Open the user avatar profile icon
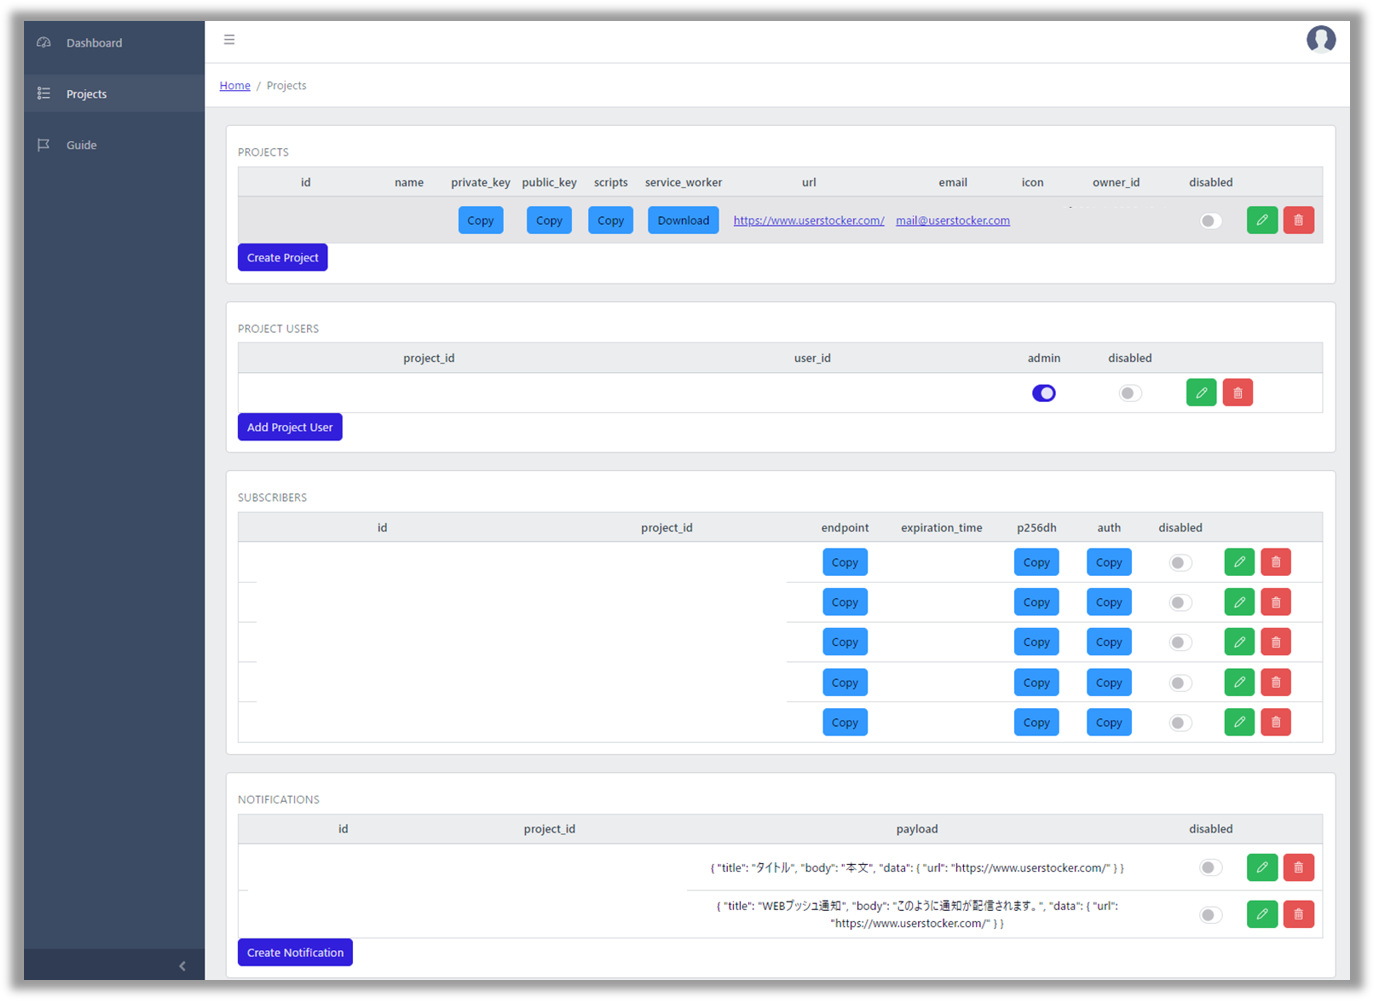The height and width of the screenshot is (1001, 1374). point(1321,39)
